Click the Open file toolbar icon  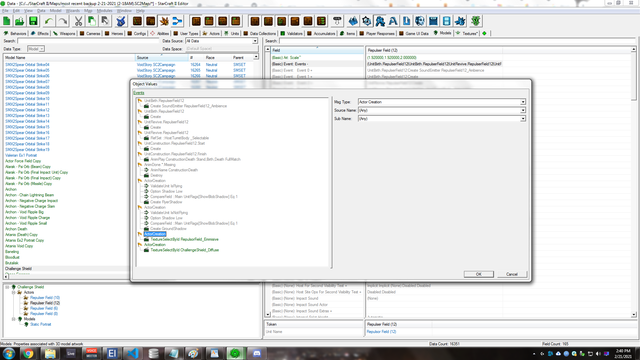pos(20,21)
